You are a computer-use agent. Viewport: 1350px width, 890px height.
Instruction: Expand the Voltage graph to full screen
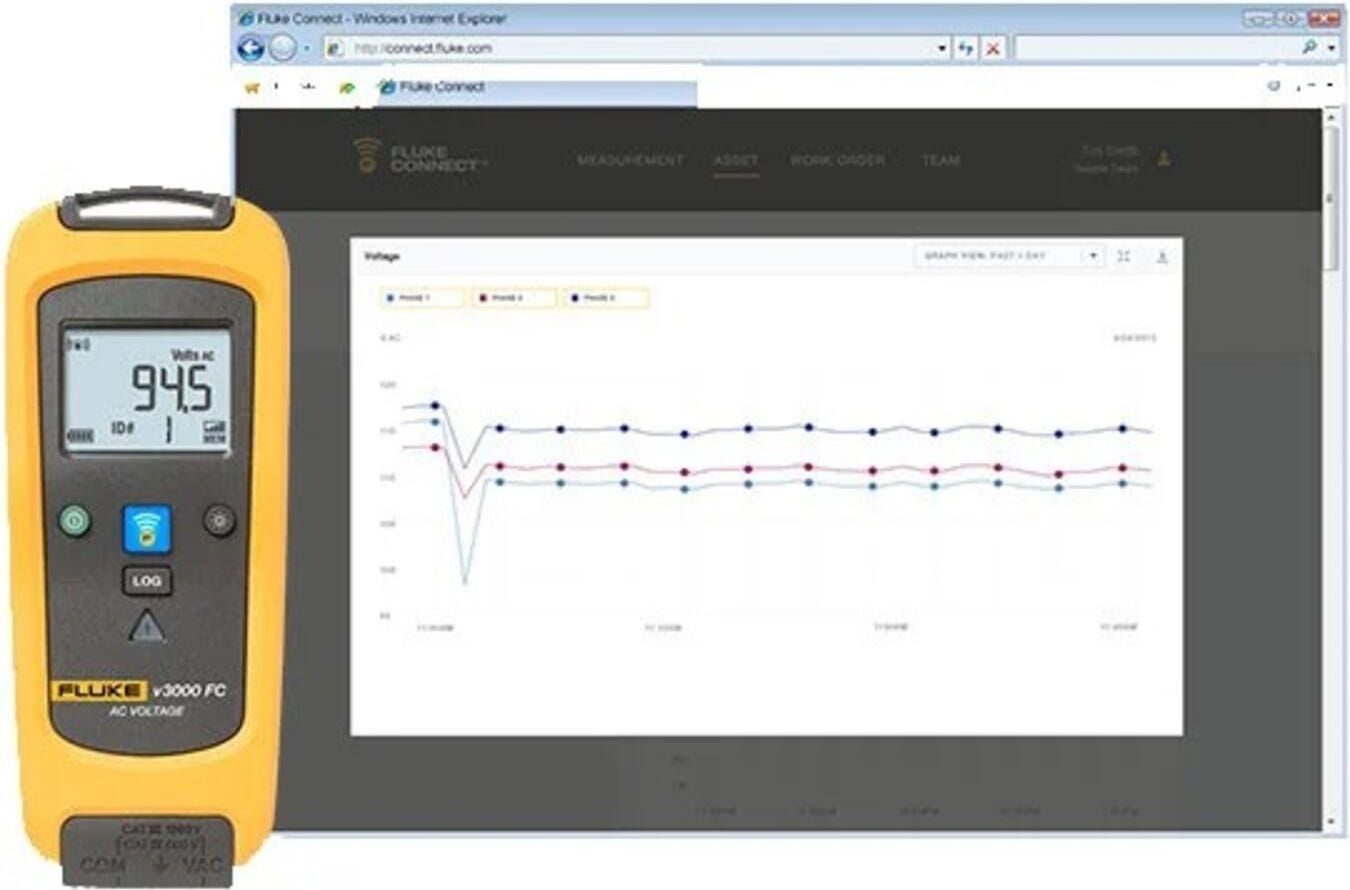tap(1124, 257)
